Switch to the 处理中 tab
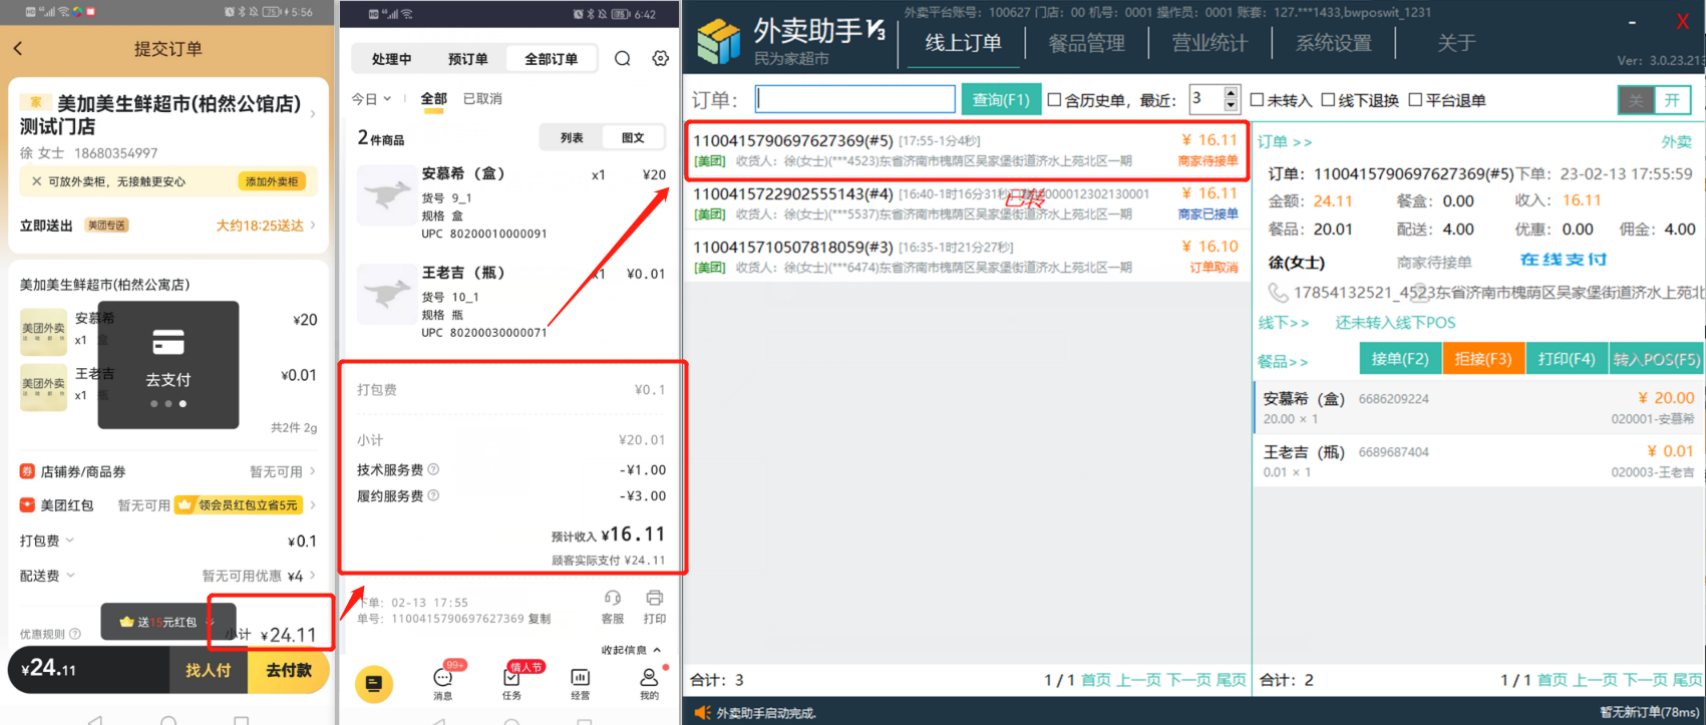The height and width of the screenshot is (725, 1706). (391, 59)
